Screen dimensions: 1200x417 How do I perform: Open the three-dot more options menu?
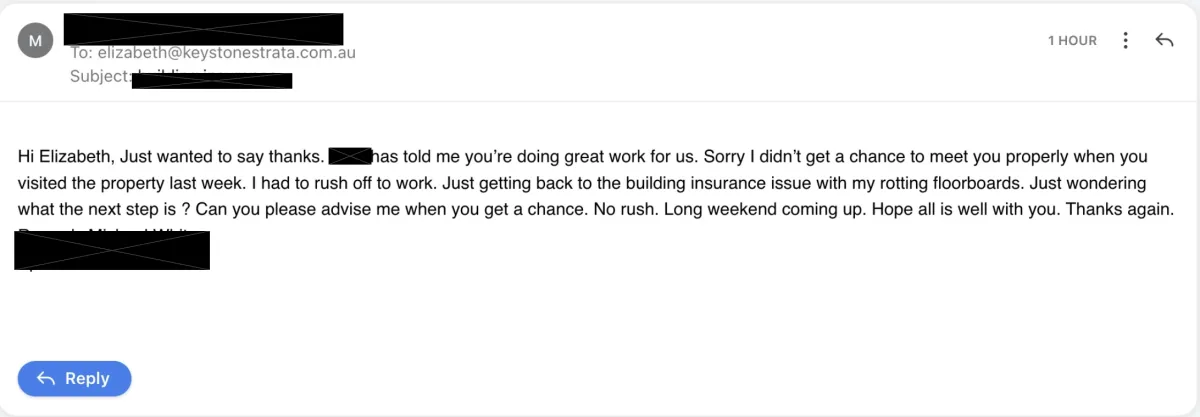(1126, 40)
